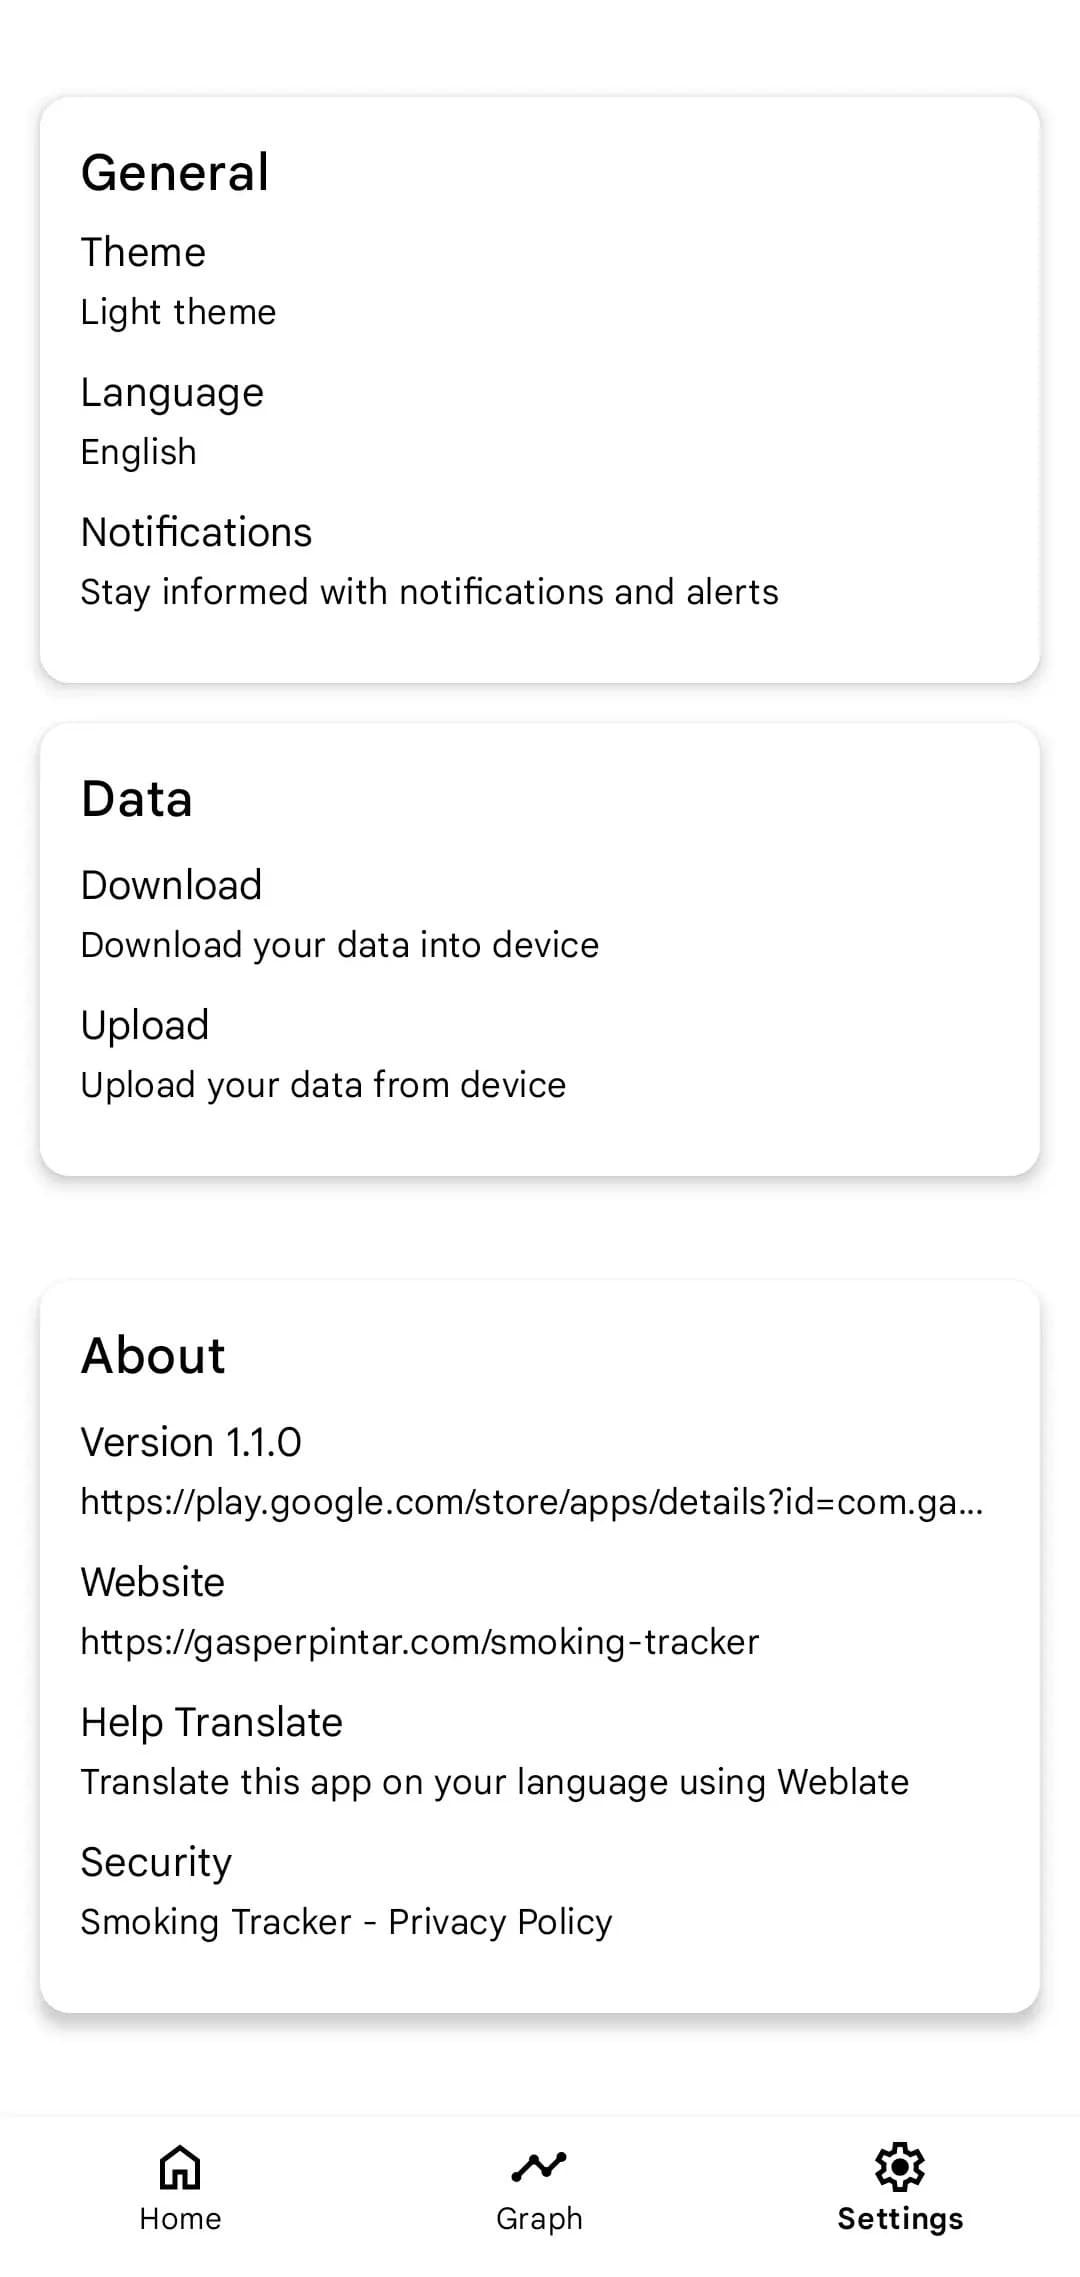Screen dimensions: 1080x2277
Task: Expand Theme options under Light theme
Action: click(x=178, y=311)
